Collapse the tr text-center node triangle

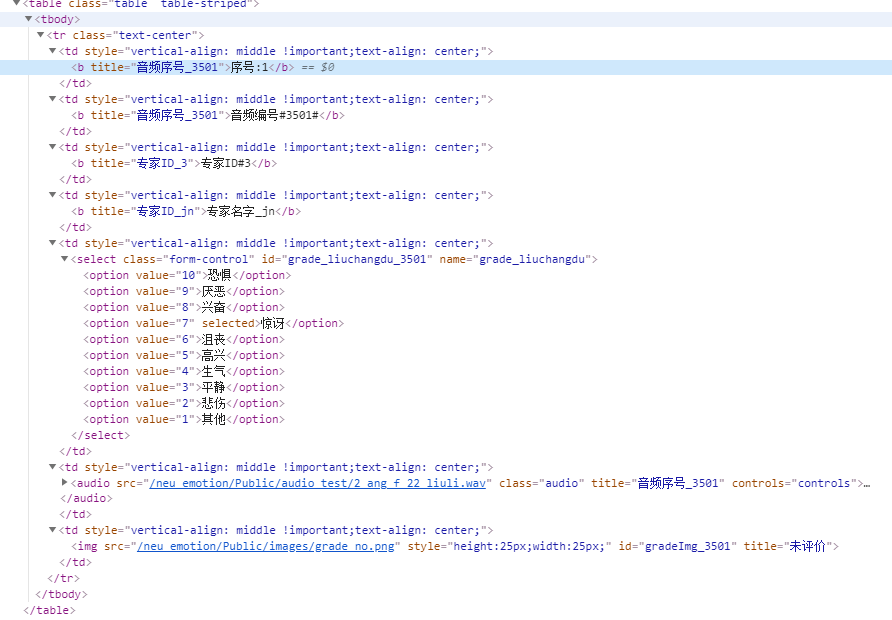click(40, 35)
